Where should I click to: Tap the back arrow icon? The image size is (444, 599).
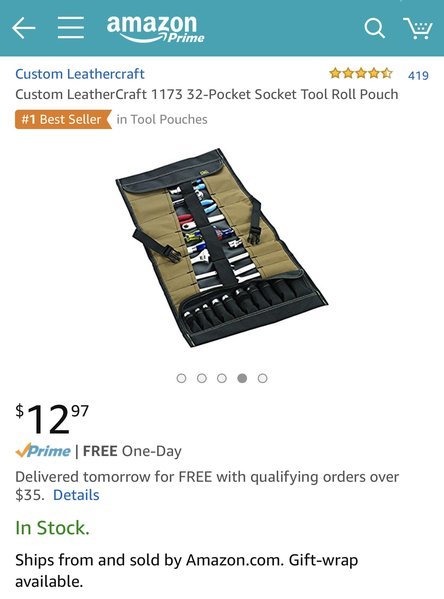click(24, 28)
